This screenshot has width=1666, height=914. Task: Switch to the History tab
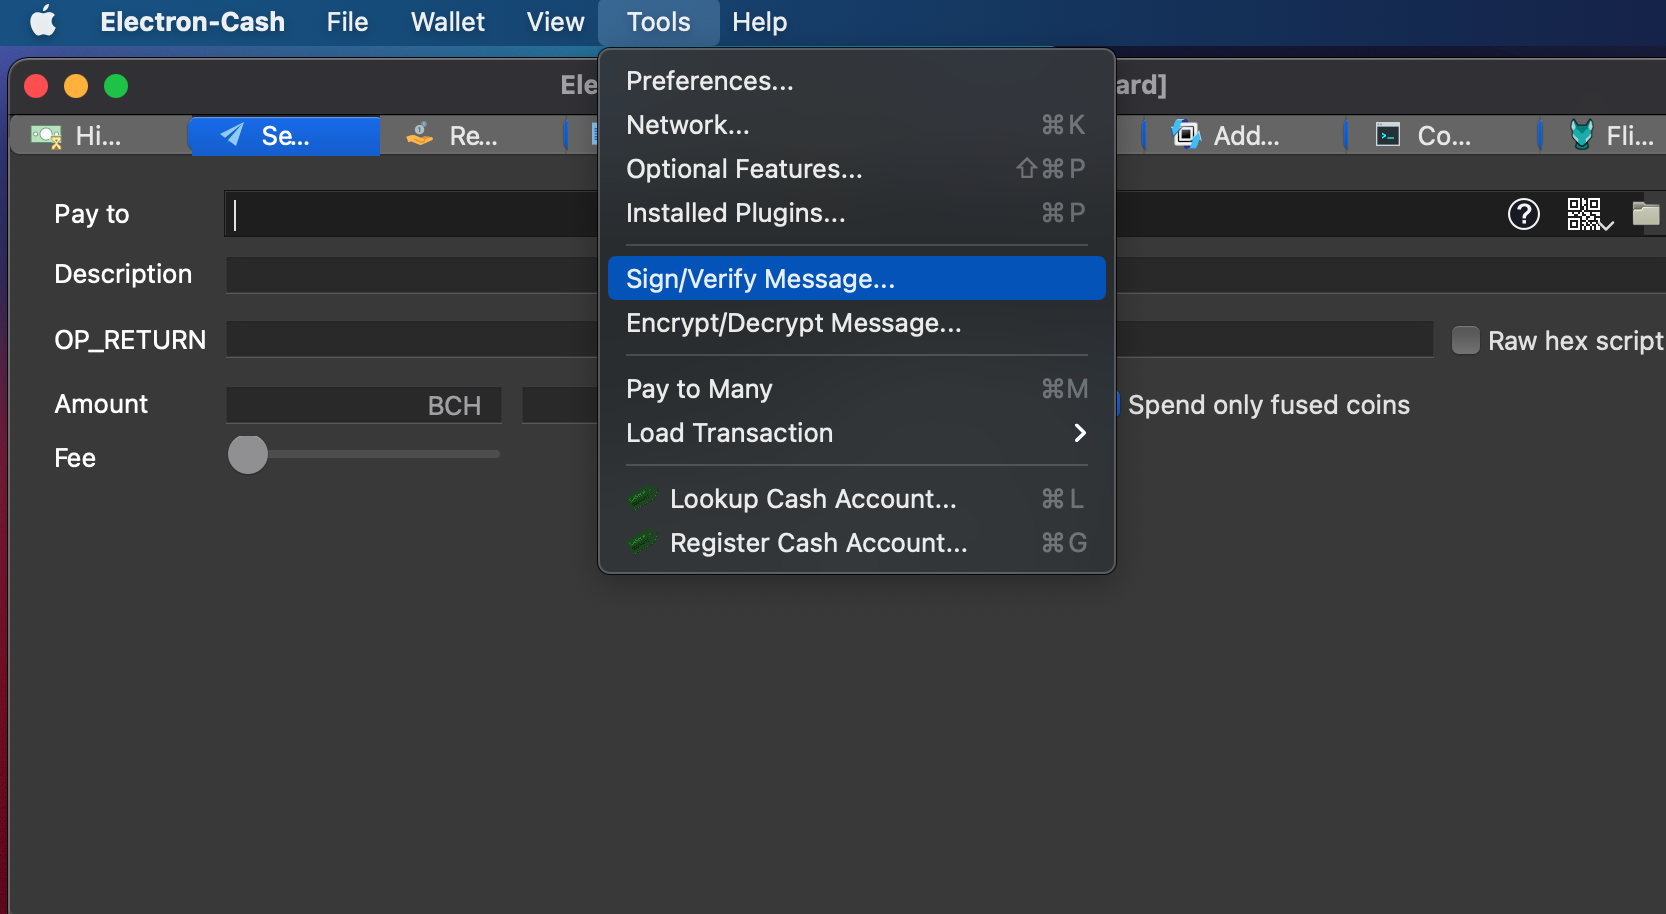(99, 136)
